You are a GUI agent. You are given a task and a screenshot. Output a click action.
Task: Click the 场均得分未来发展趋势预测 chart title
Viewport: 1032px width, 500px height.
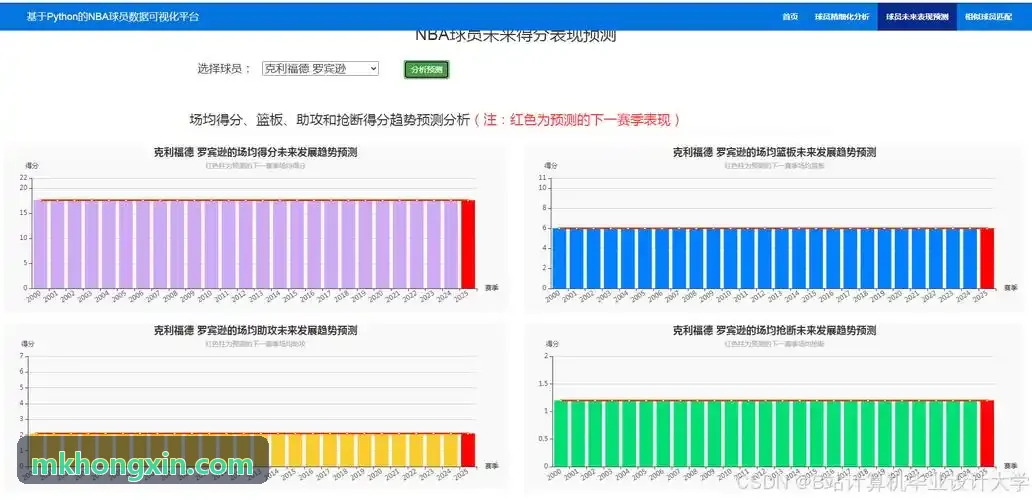(x=255, y=152)
